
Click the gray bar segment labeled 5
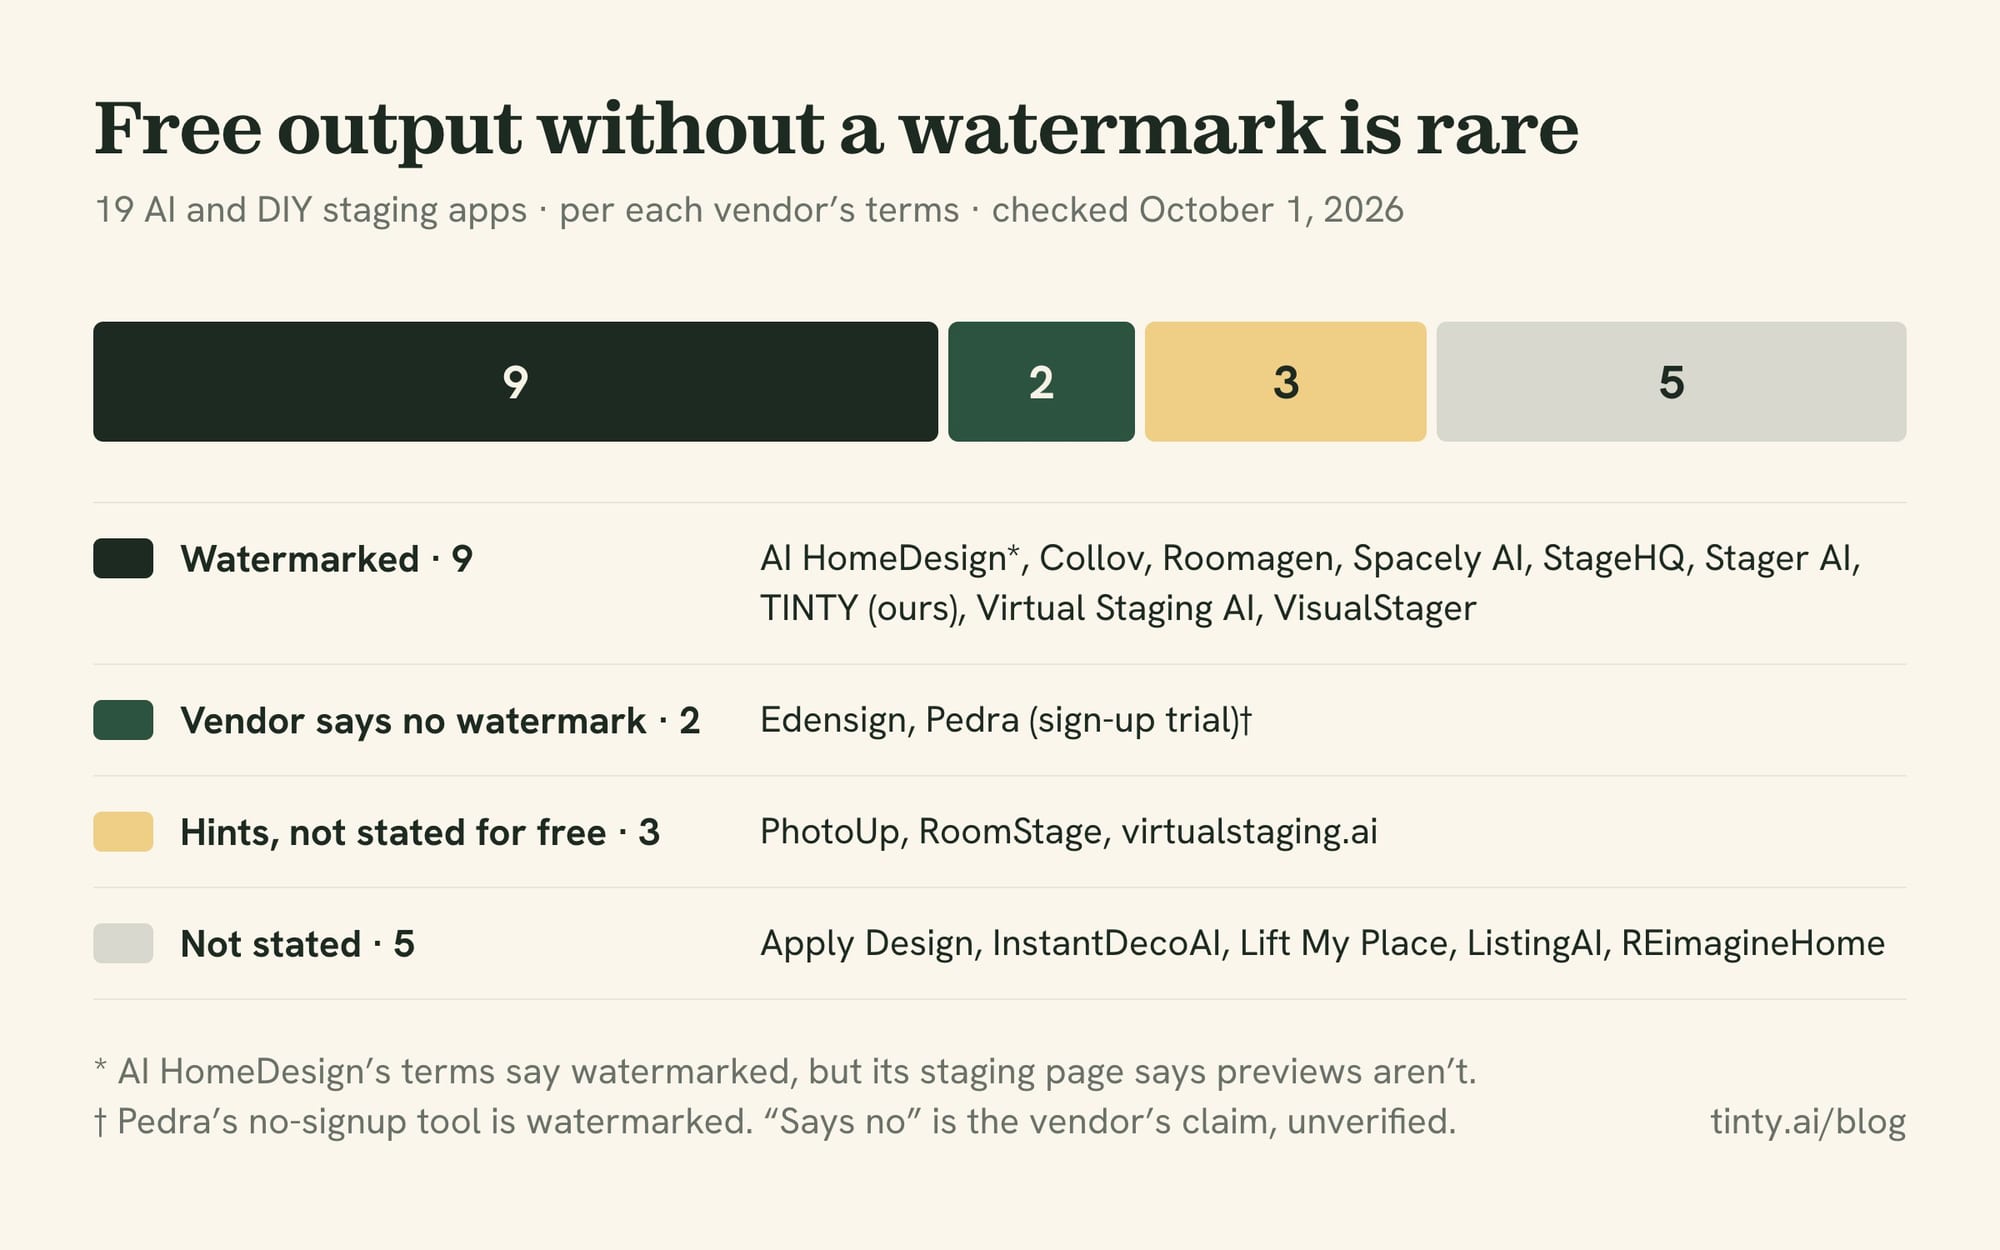point(1671,381)
